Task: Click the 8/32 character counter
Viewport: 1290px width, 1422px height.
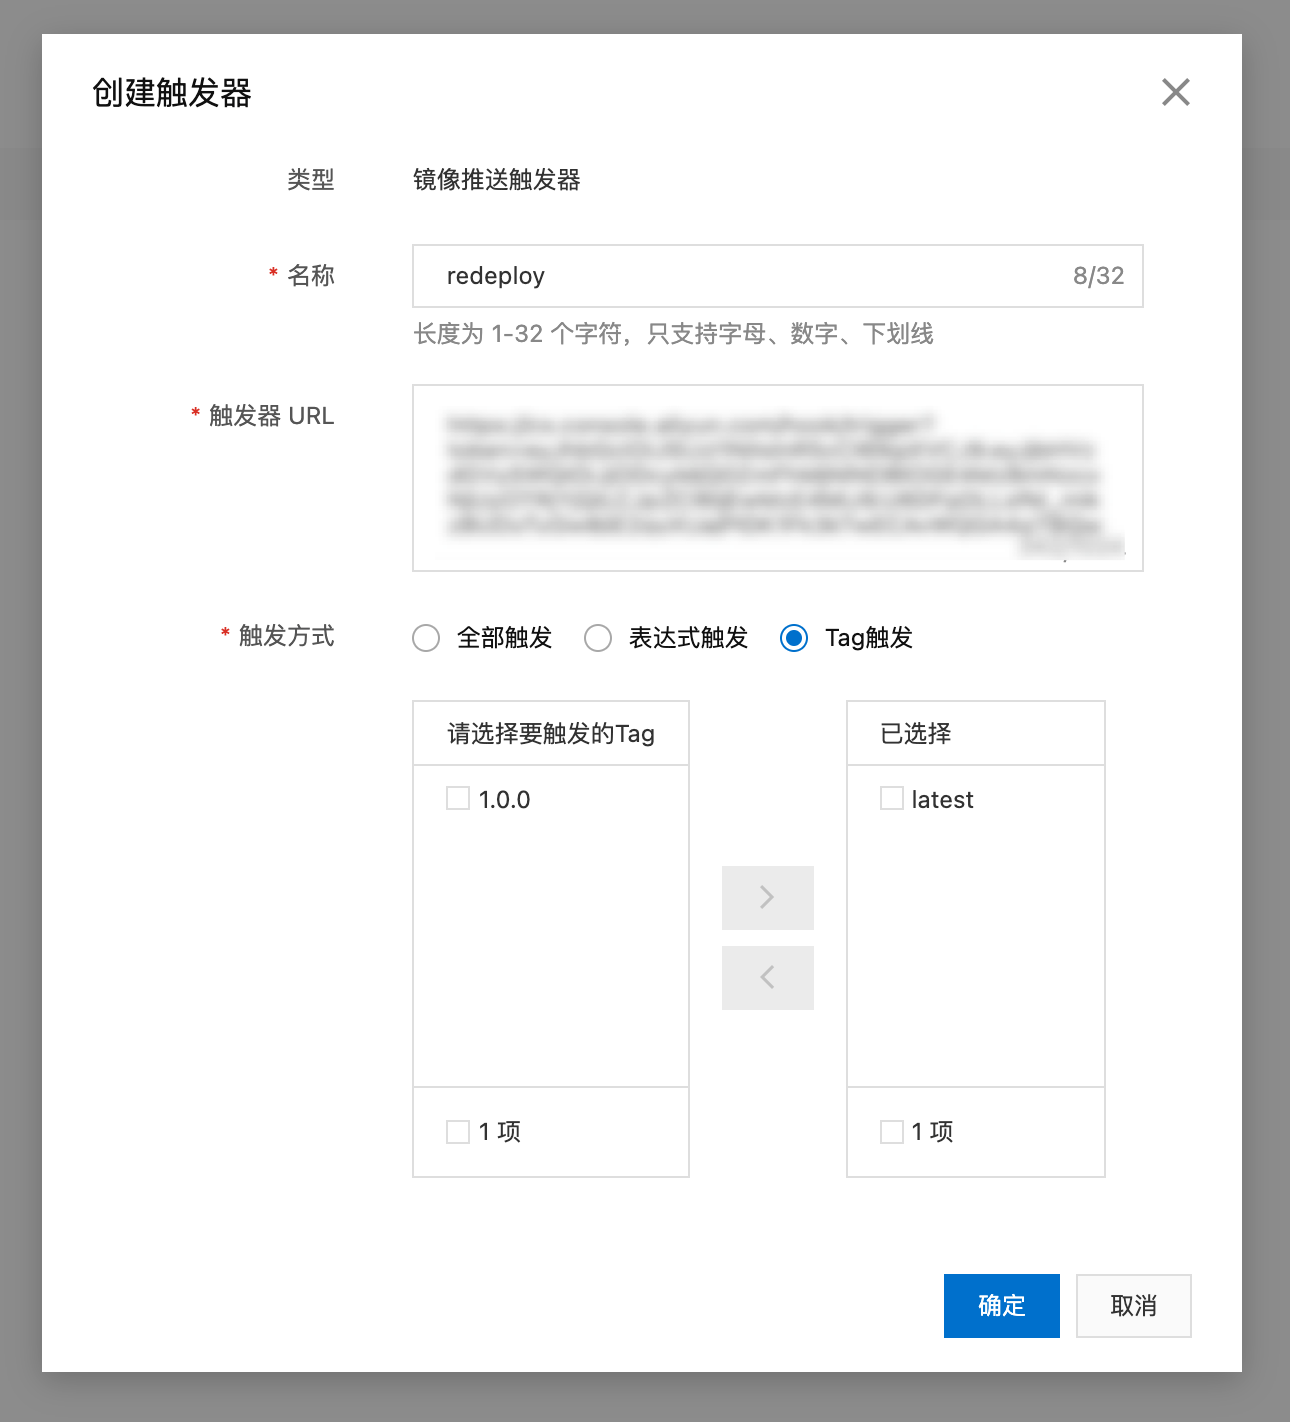Action: click(x=1098, y=276)
